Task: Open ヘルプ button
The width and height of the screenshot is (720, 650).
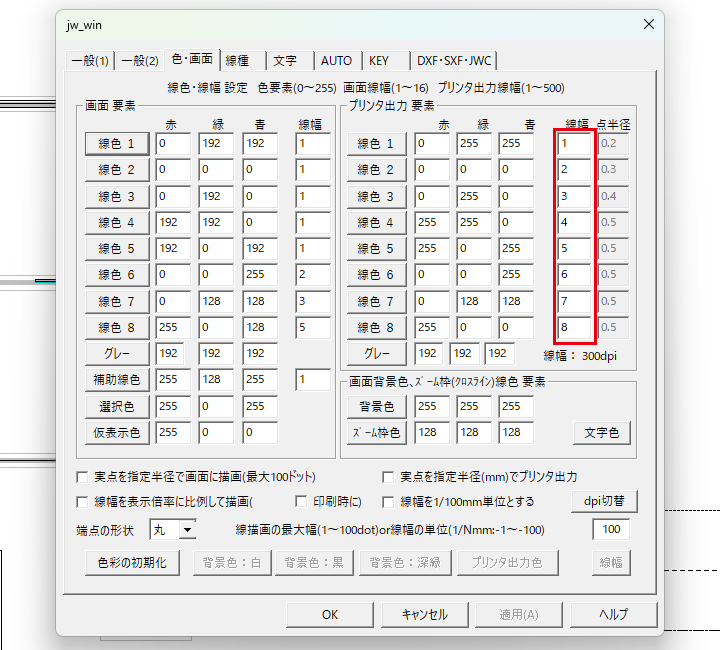Action: [614, 615]
